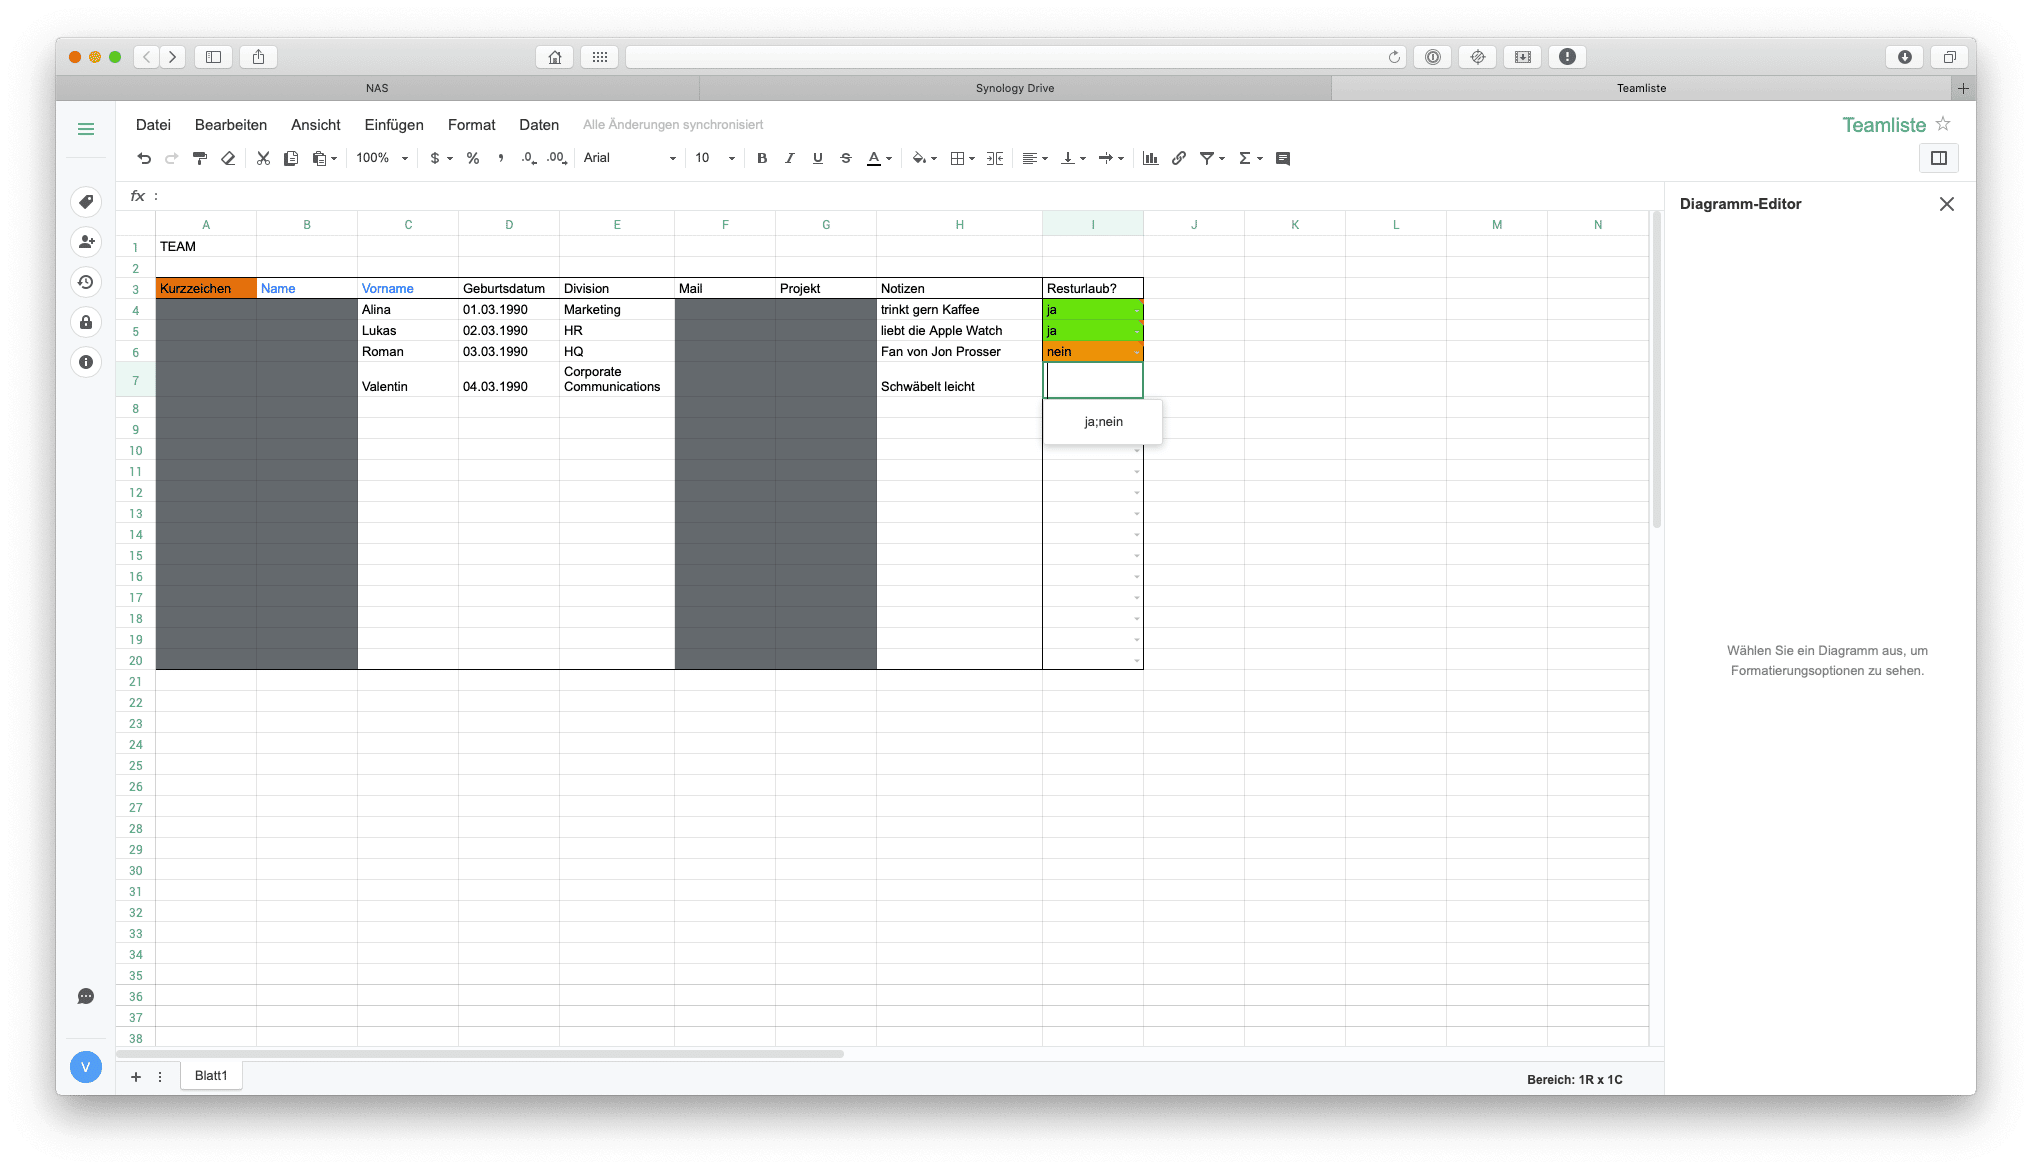This screenshot has width=2032, height=1169.
Task: Click the clear formatting eraser icon
Action: tap(228, 158)
